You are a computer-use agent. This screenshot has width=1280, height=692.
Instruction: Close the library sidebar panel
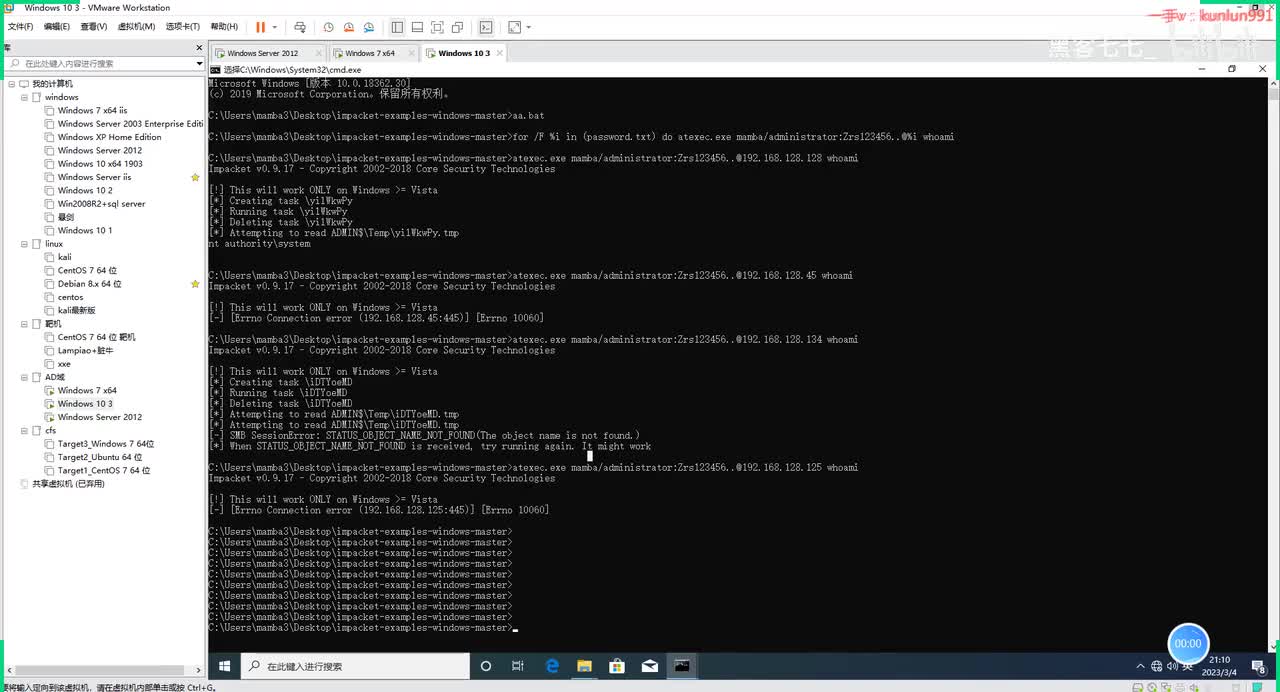pyautogui.click(x=198, y=47)
